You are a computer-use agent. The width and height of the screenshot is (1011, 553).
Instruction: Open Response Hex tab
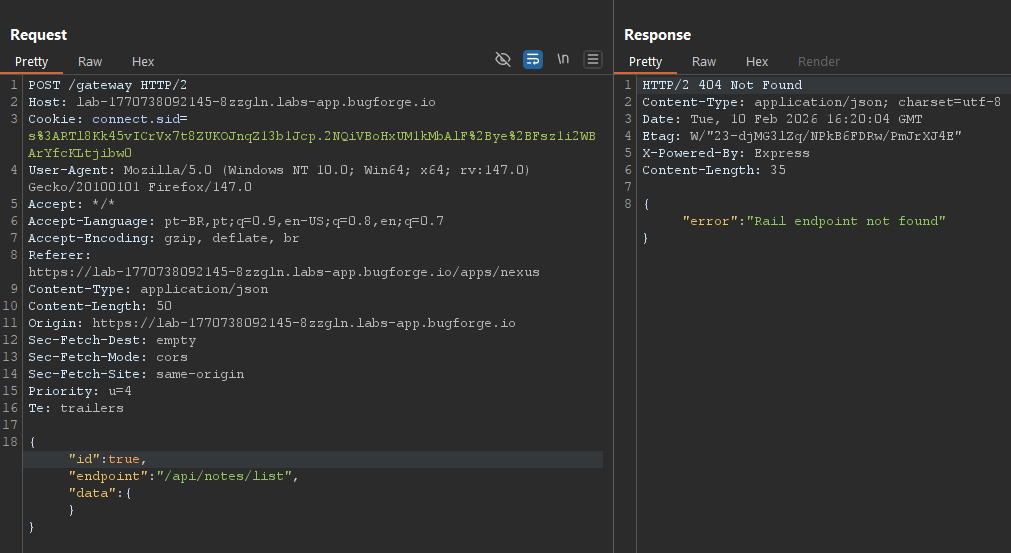pos(757,62)
